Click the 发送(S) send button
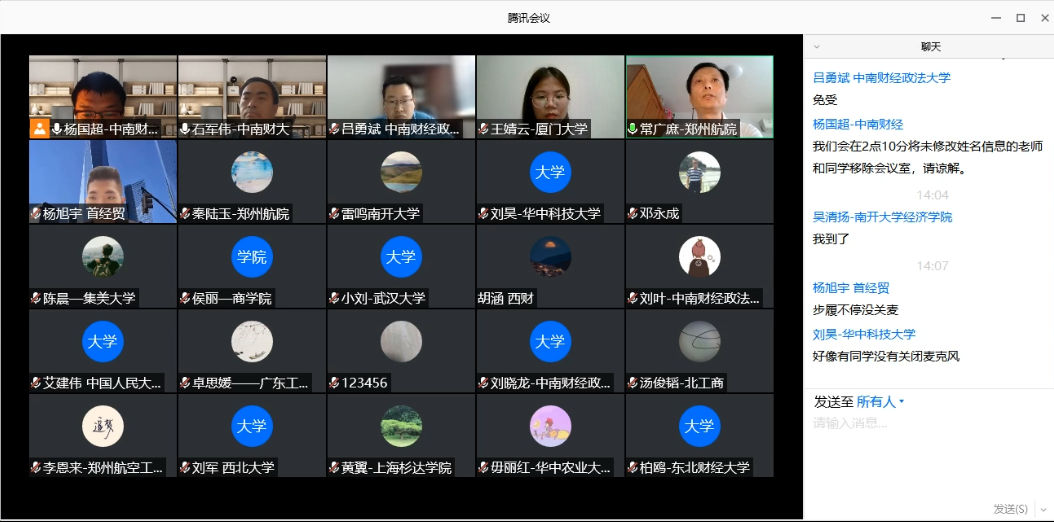This screenshot has width=1054, height=522. (1010, 509)
